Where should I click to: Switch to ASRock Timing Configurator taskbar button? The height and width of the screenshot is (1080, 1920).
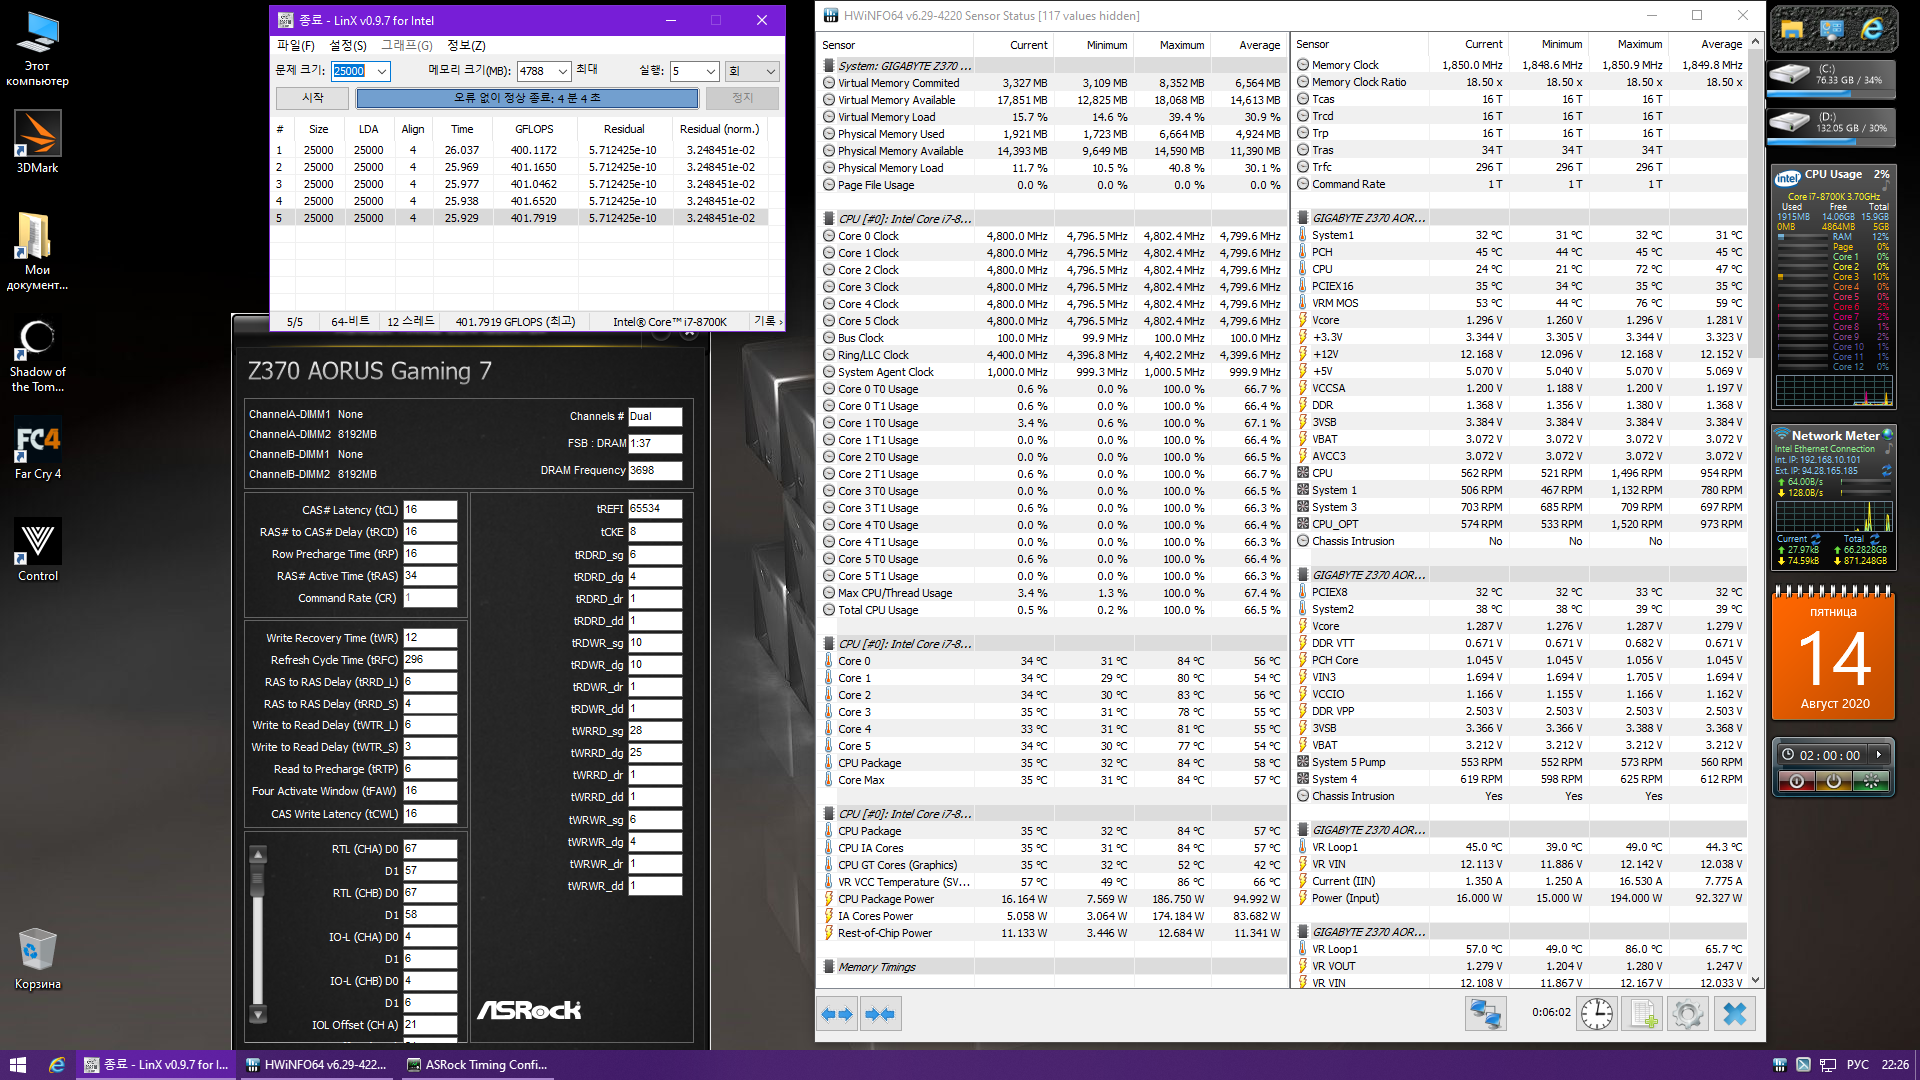477,1065
